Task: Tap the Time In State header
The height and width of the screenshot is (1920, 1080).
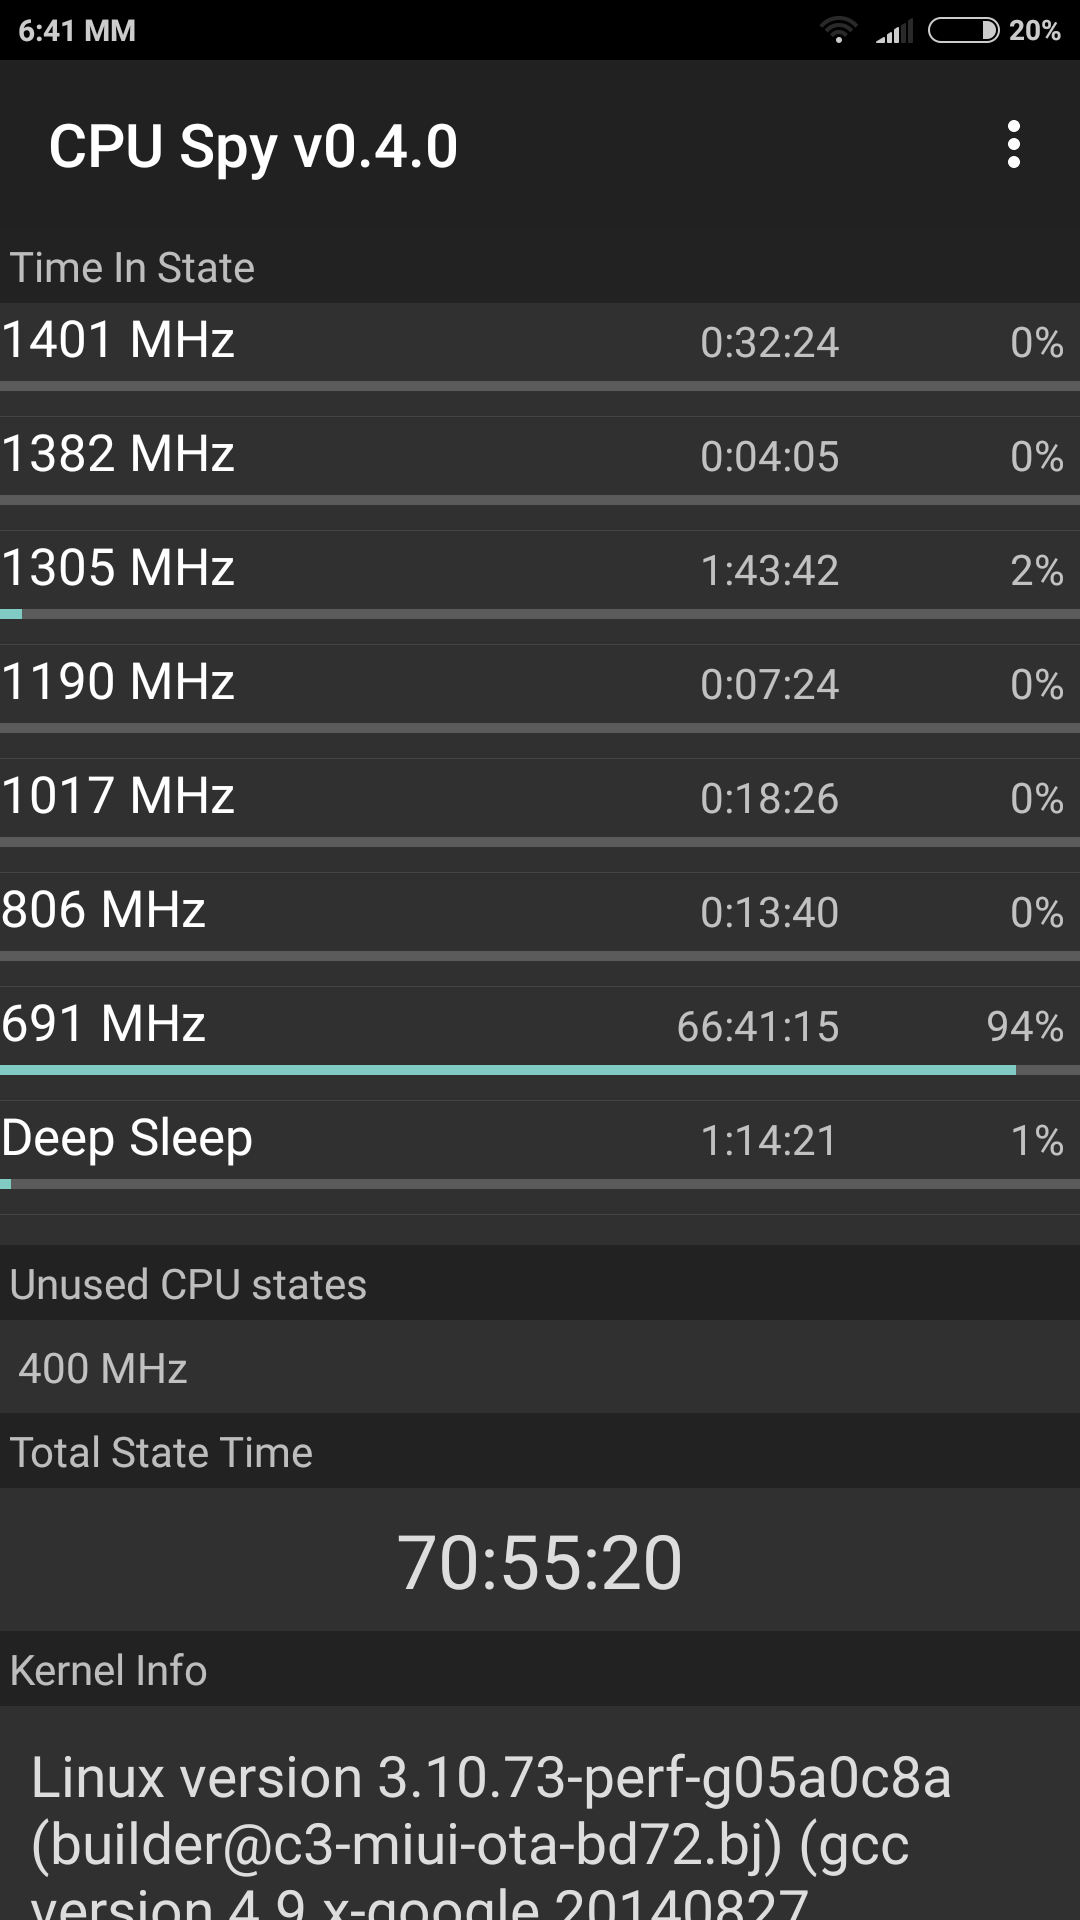Action: [x=132, y=268]
